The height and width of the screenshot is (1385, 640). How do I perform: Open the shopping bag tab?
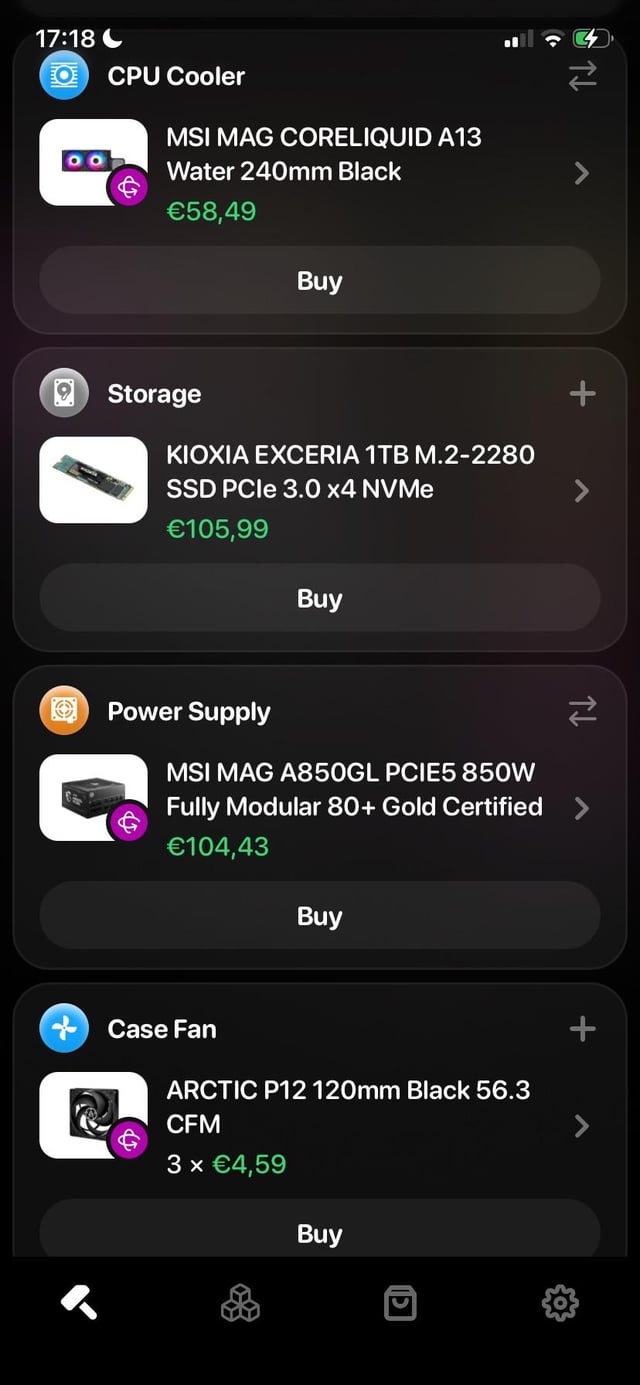pyautogui.click(x=400, y=1302)
